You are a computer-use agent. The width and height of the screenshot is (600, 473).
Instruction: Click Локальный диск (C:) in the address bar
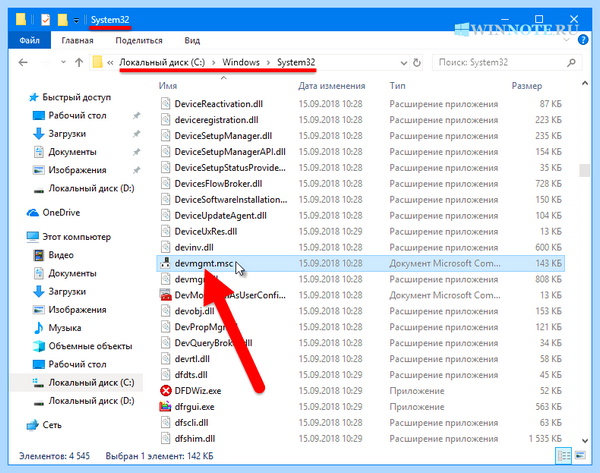162,62
